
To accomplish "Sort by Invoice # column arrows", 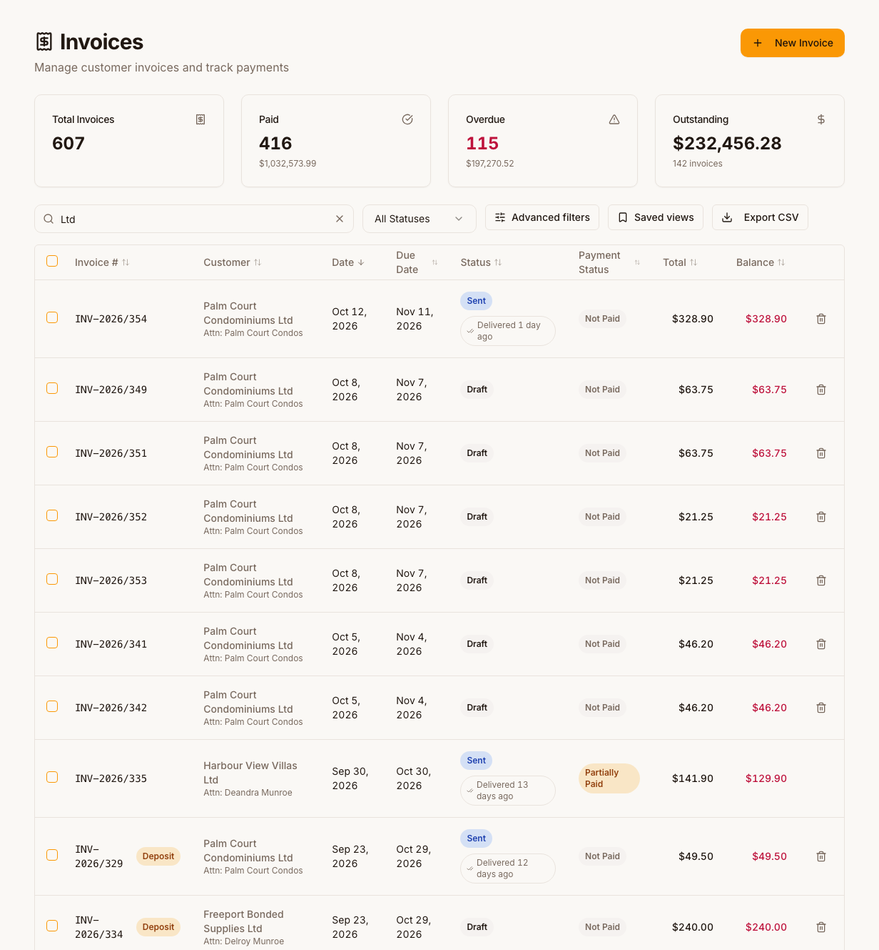I will tap(125, 262).
